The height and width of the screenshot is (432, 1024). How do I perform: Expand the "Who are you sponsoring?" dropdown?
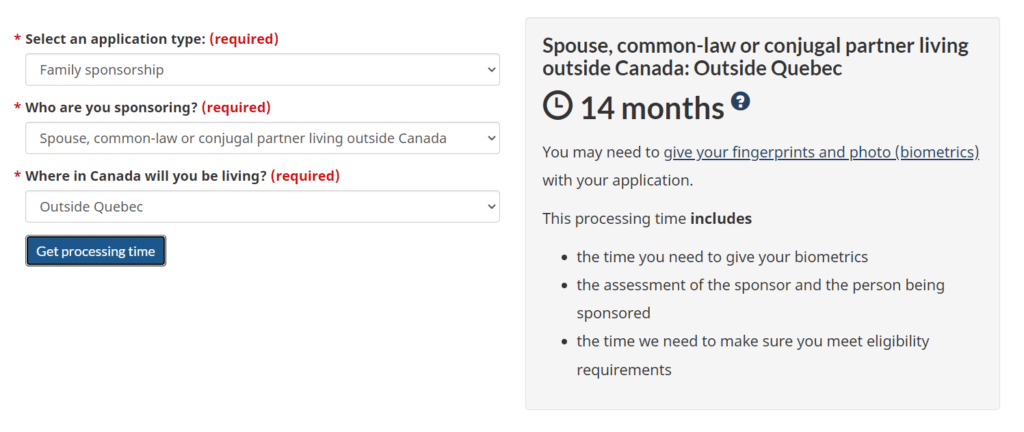(262, 138)
